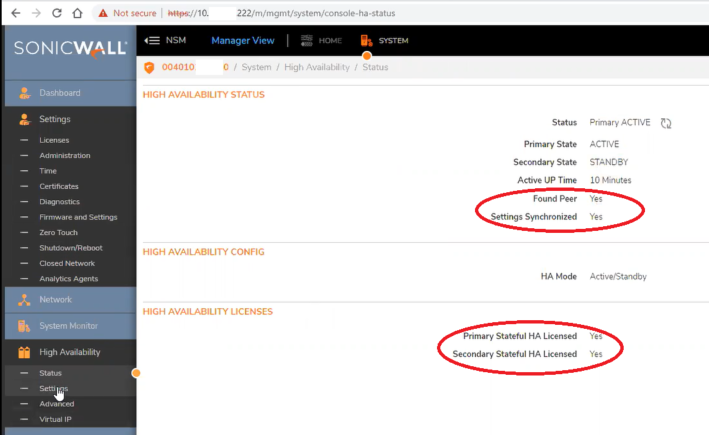Open Licenses under Settings
This screenshot has width=709, height=435.
tap(54, 140)
